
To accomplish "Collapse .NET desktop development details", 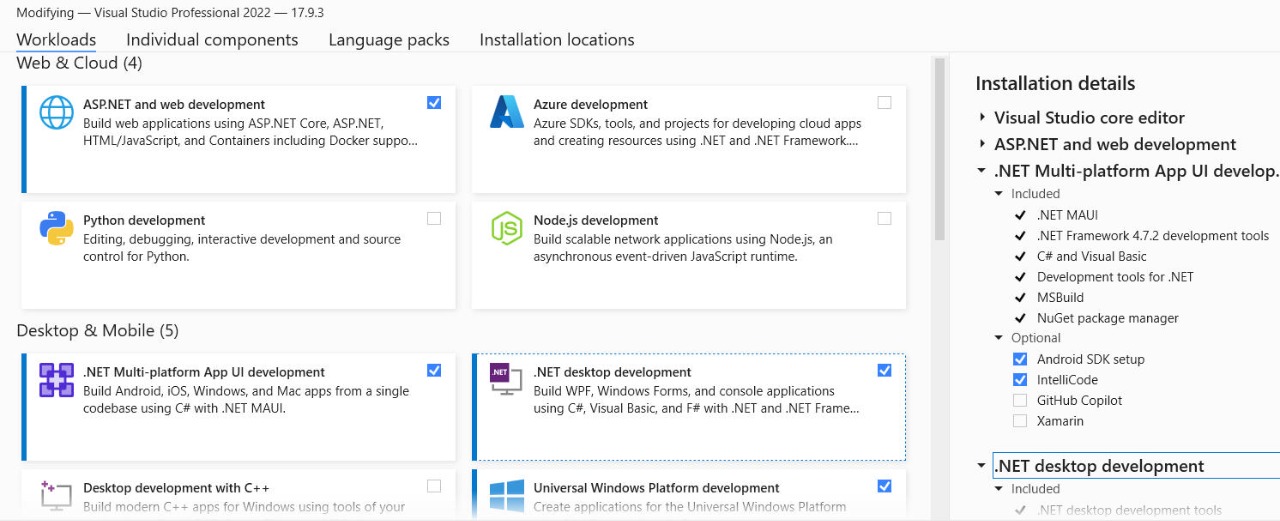I will pyautogui.click(x=982, y=466).
